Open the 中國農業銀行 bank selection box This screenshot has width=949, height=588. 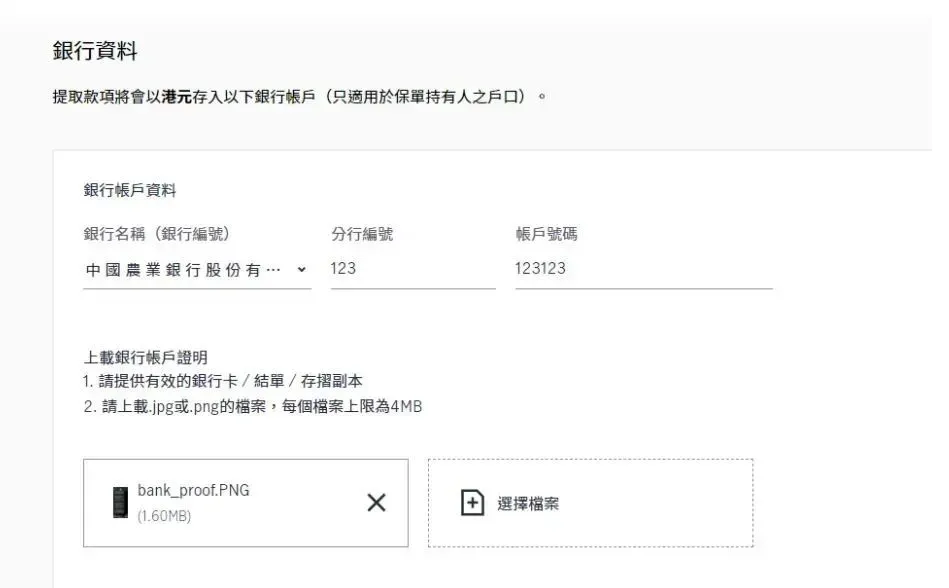(197, 270)
